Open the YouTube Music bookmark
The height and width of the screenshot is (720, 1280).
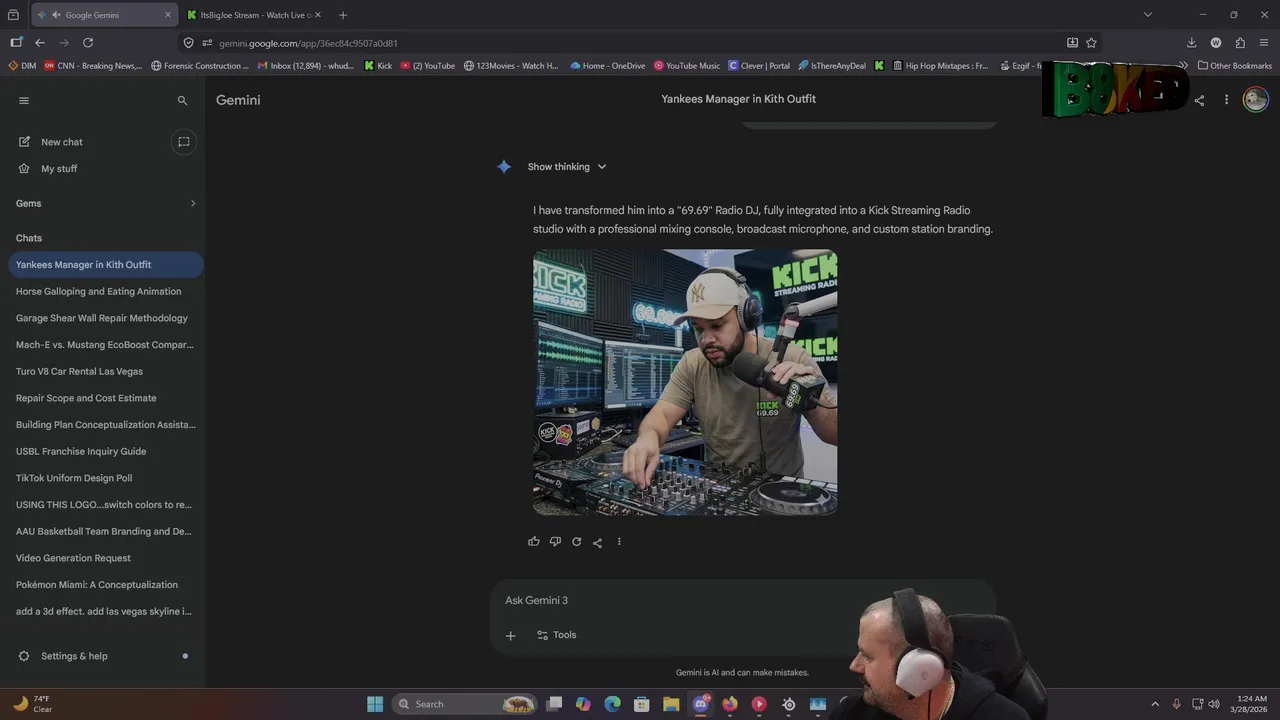pos(687,66)
